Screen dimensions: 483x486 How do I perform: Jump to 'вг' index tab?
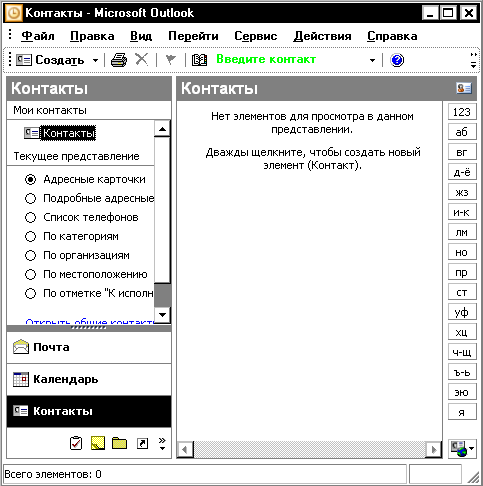click(x=462, y=152)
